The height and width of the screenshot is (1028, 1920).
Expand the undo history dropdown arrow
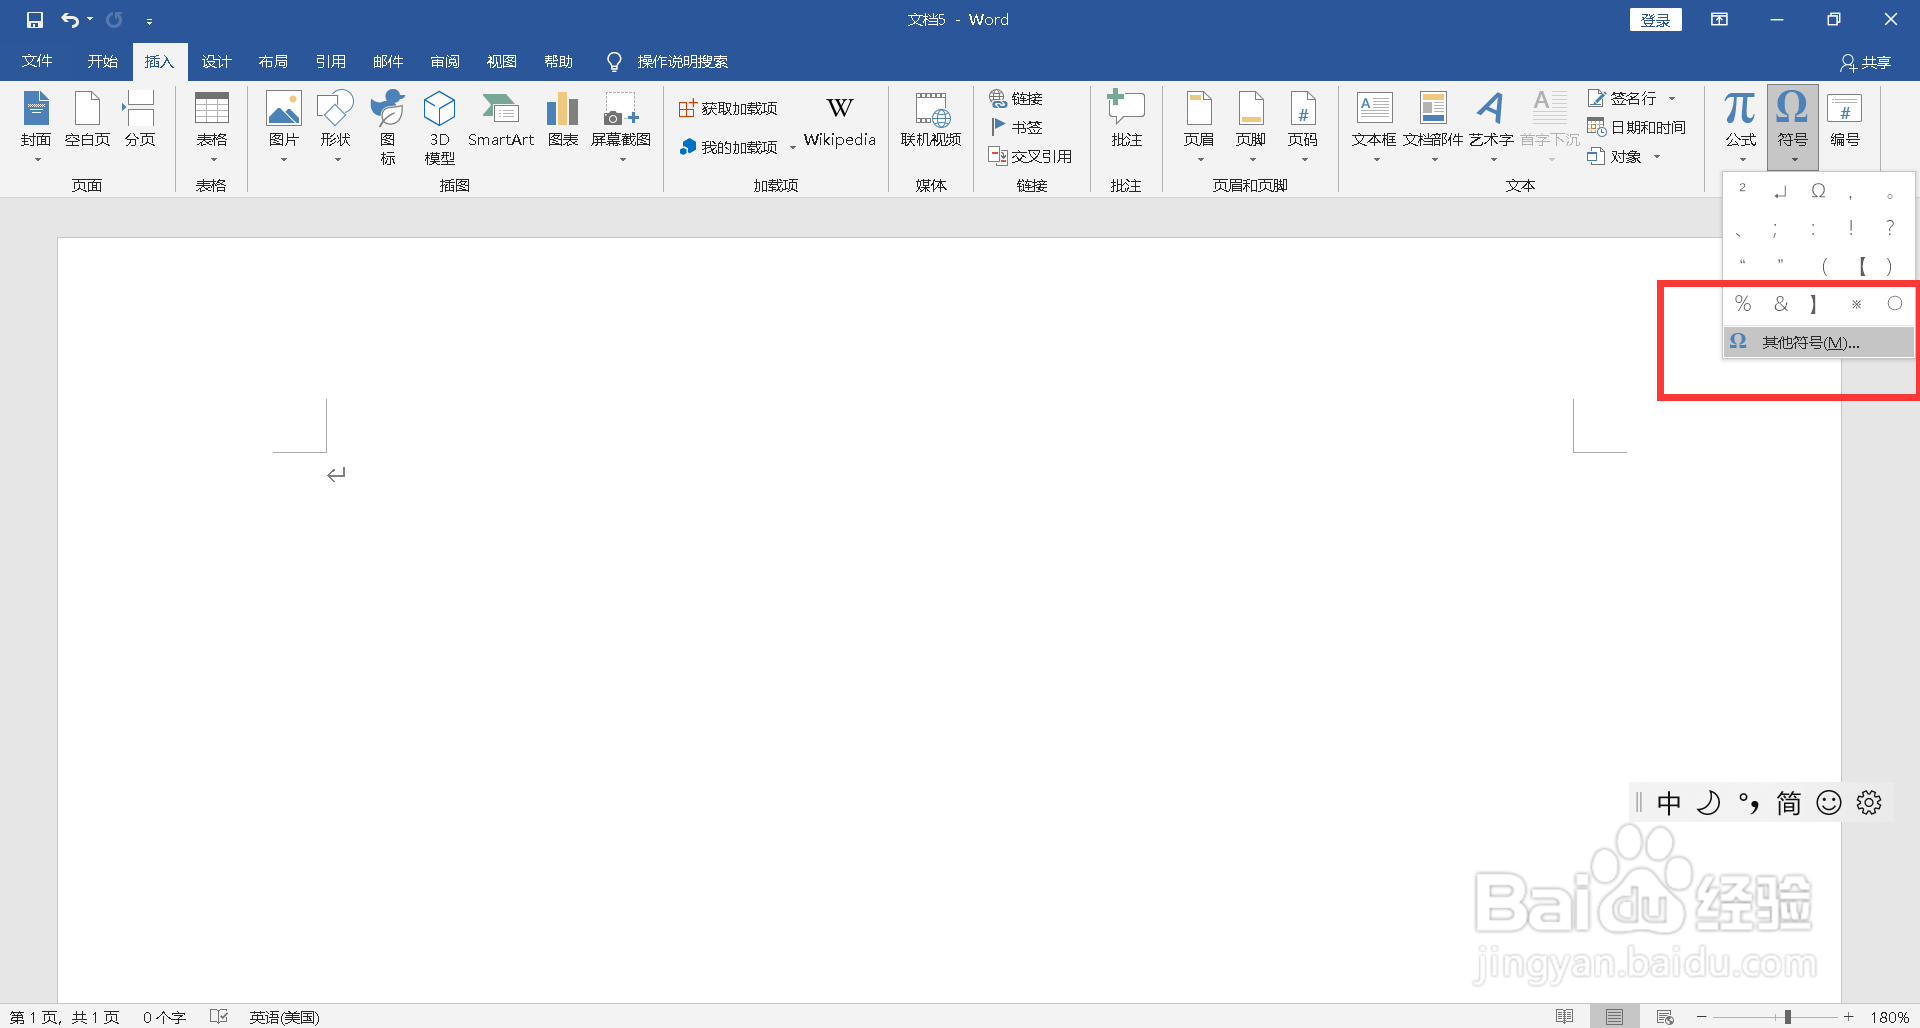tap(90, 20)
